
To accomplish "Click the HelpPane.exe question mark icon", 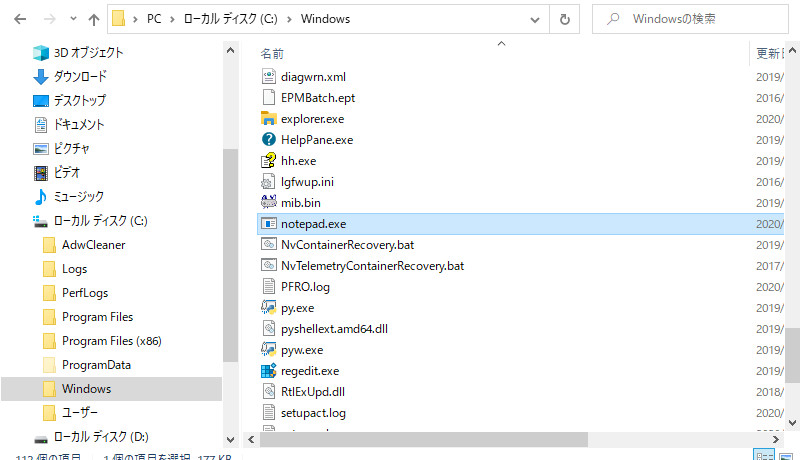I will click(x=268, y=139).
